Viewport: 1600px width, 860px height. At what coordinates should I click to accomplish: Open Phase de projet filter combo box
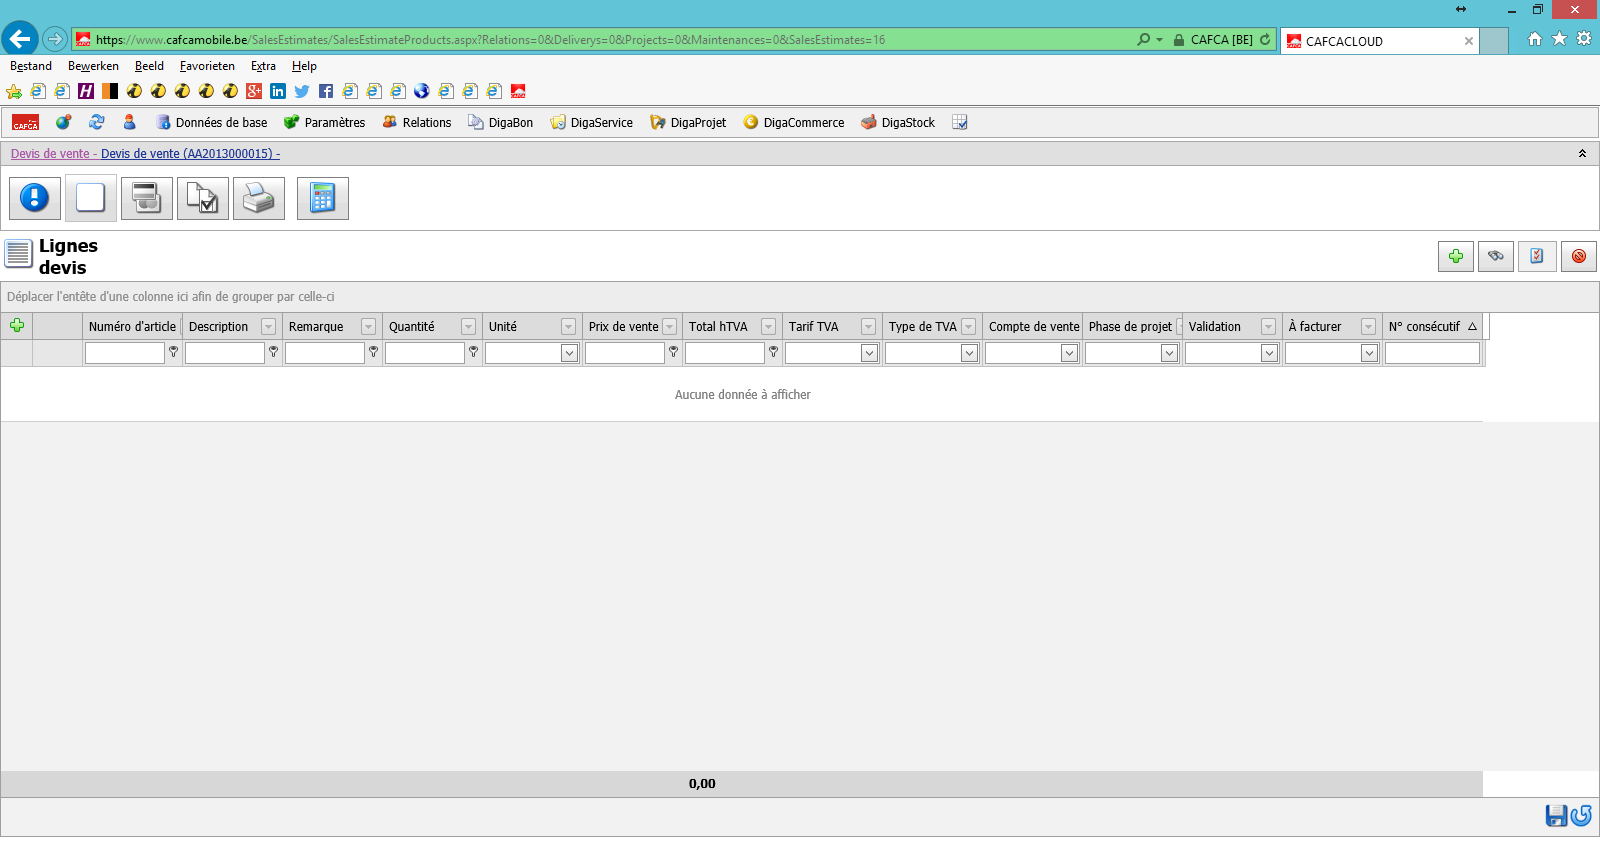pos(1132,353)
